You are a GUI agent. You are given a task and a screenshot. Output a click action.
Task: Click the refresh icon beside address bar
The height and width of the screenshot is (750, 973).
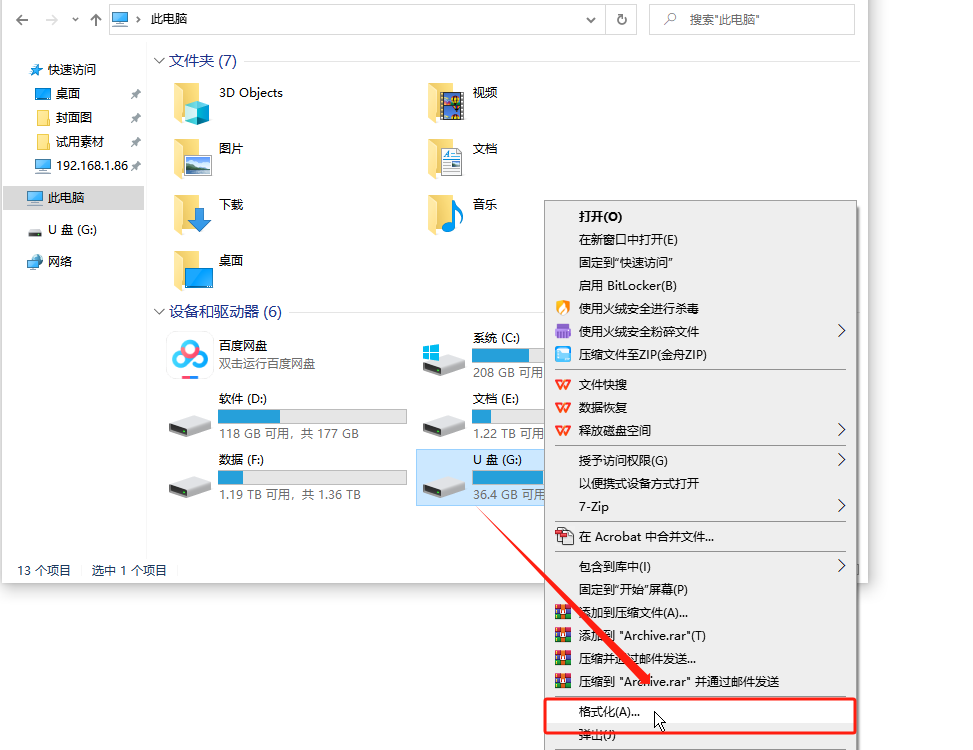click(620, 19)
